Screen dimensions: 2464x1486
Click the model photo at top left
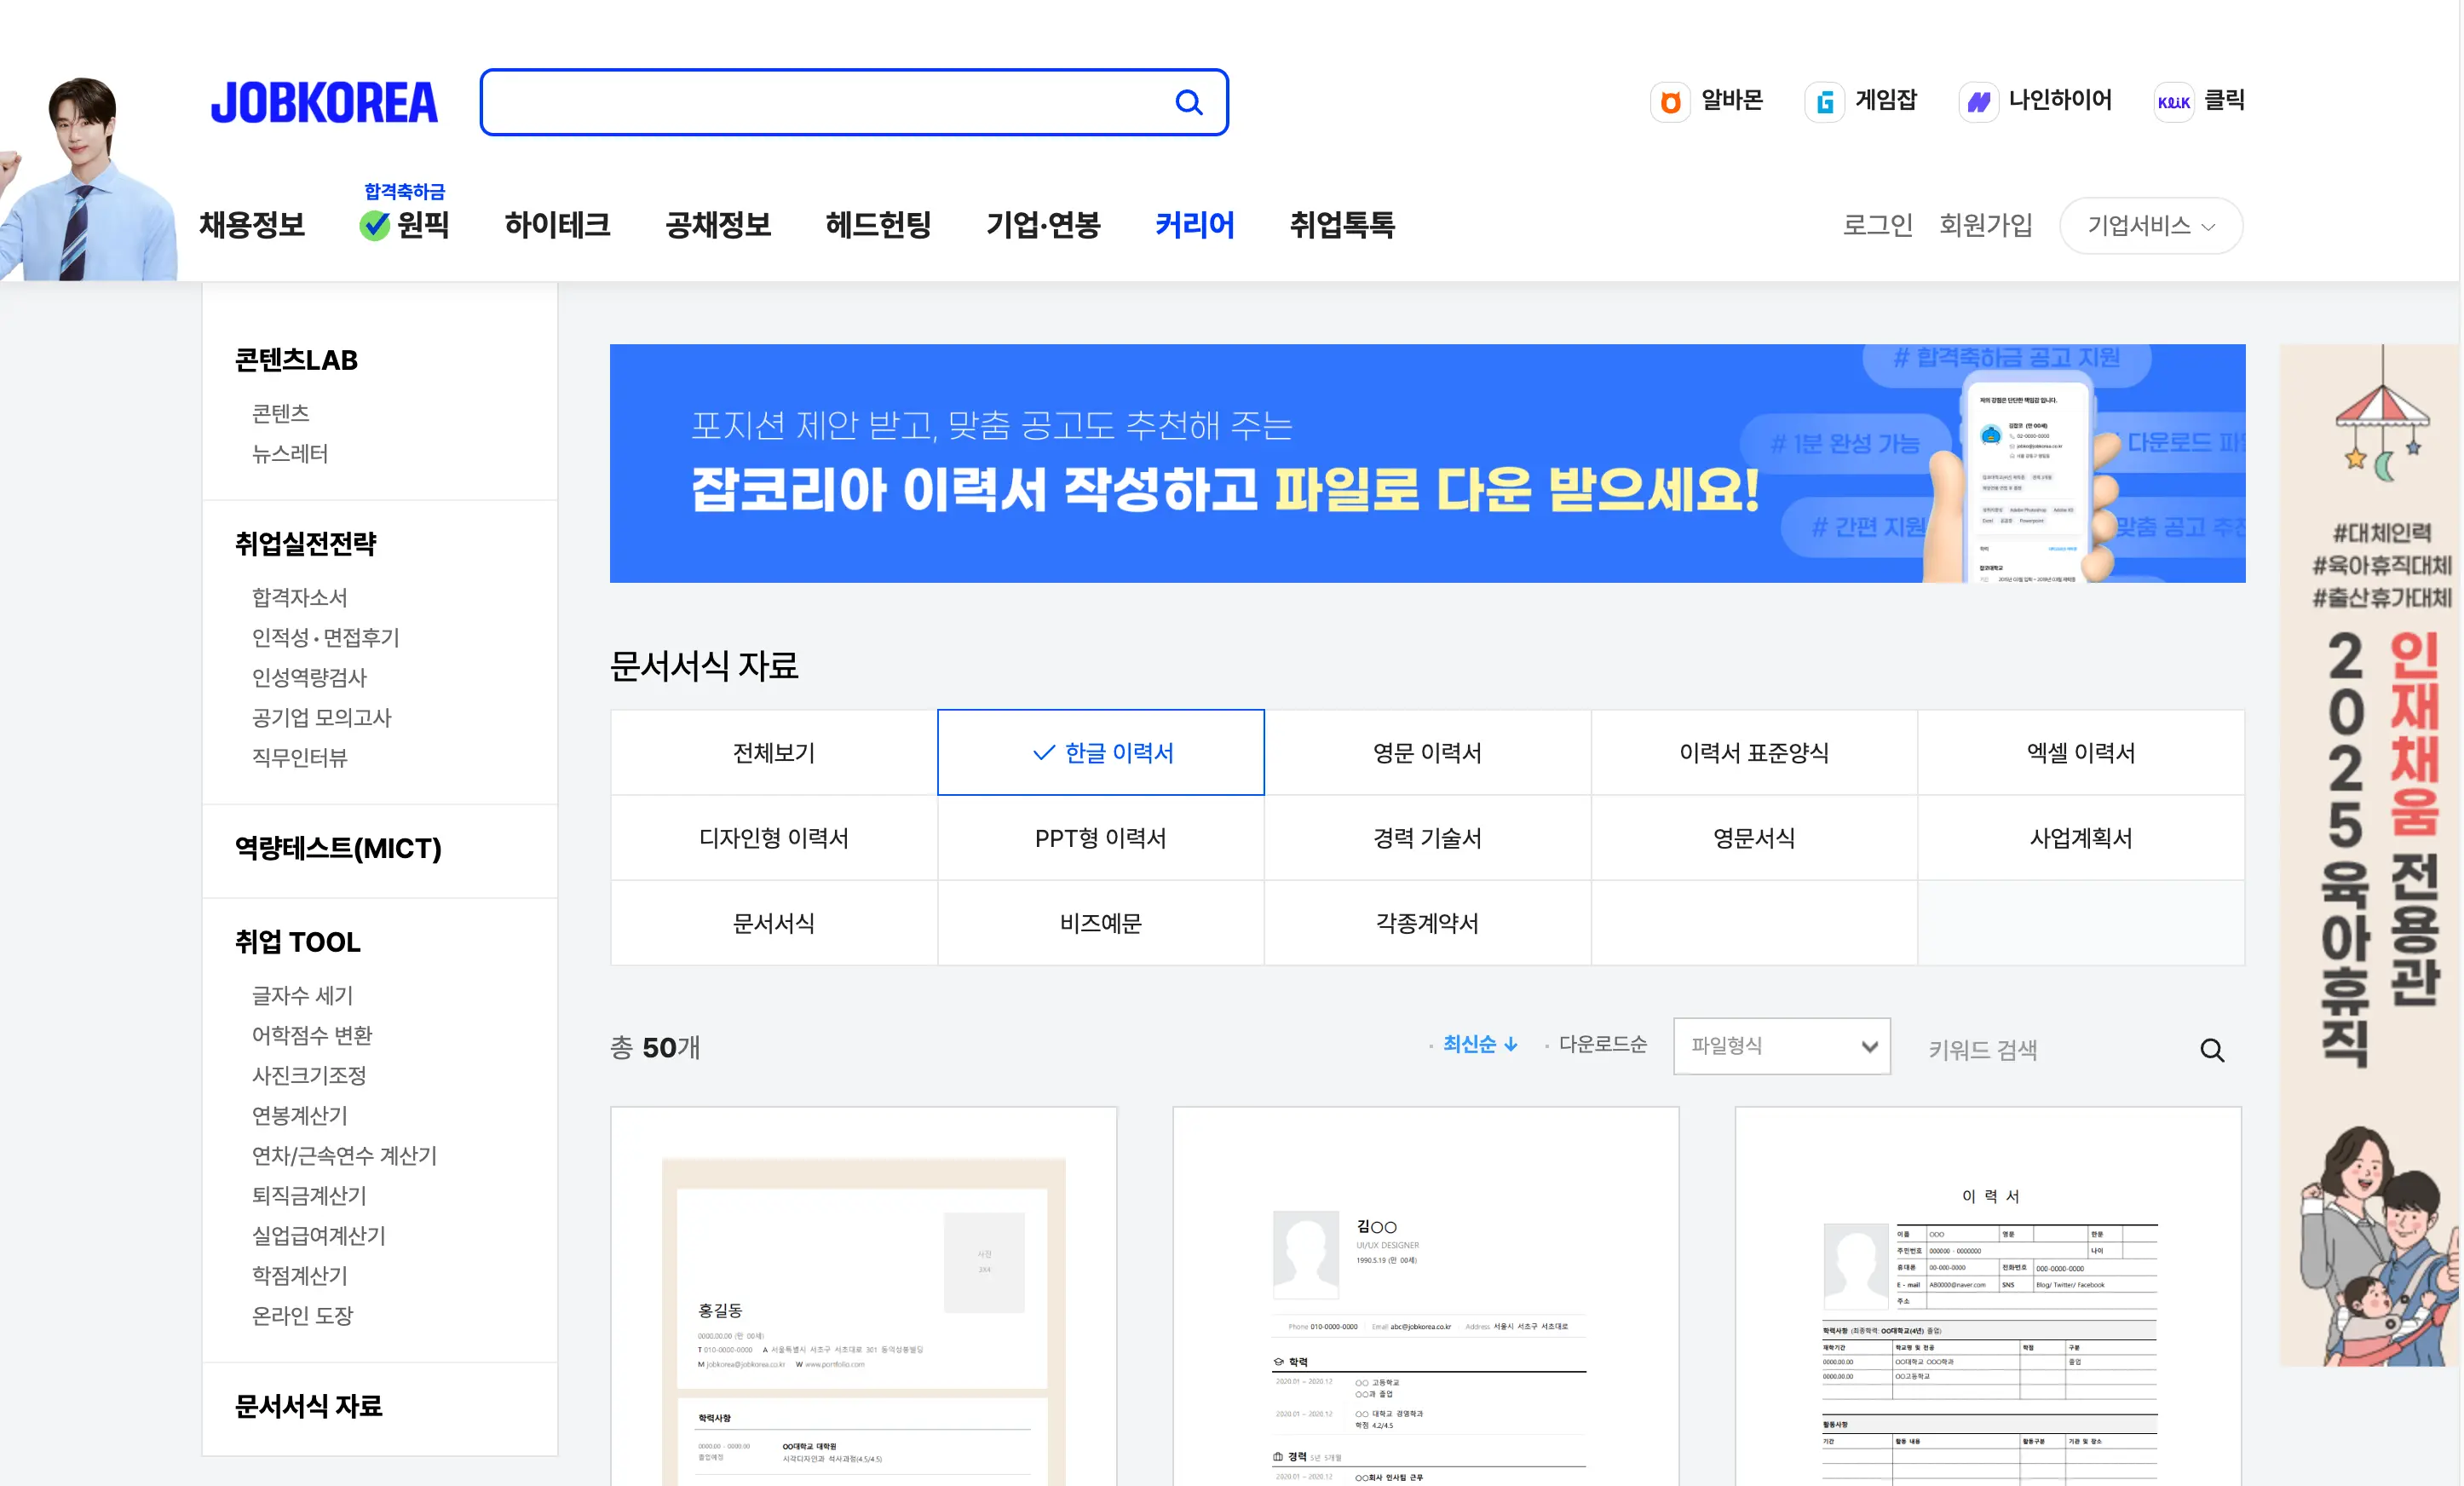(88, 178)
